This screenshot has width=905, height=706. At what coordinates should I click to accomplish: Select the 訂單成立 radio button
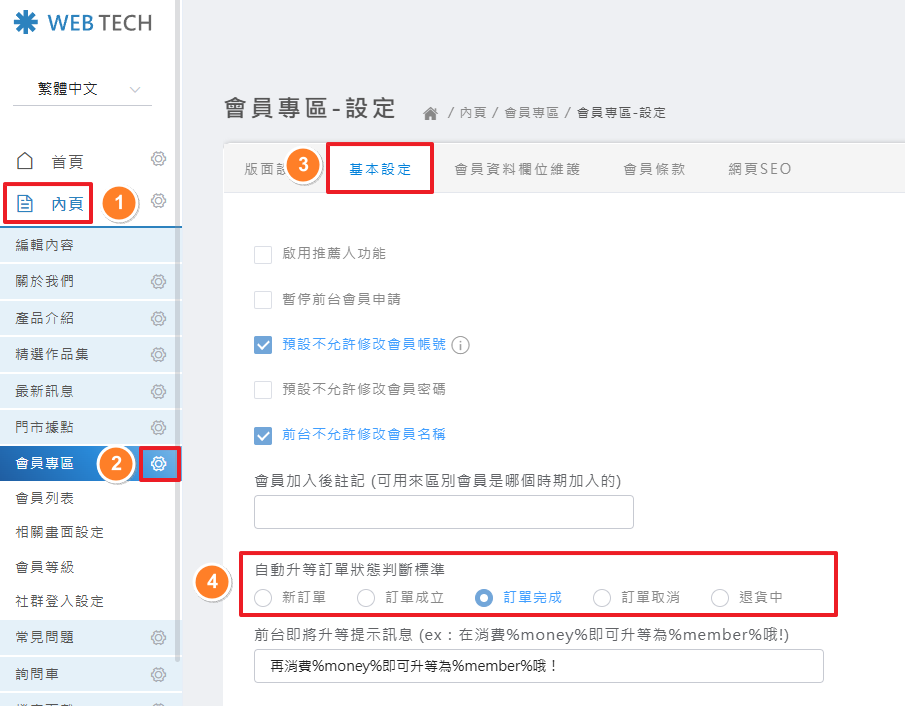(366, 598)
